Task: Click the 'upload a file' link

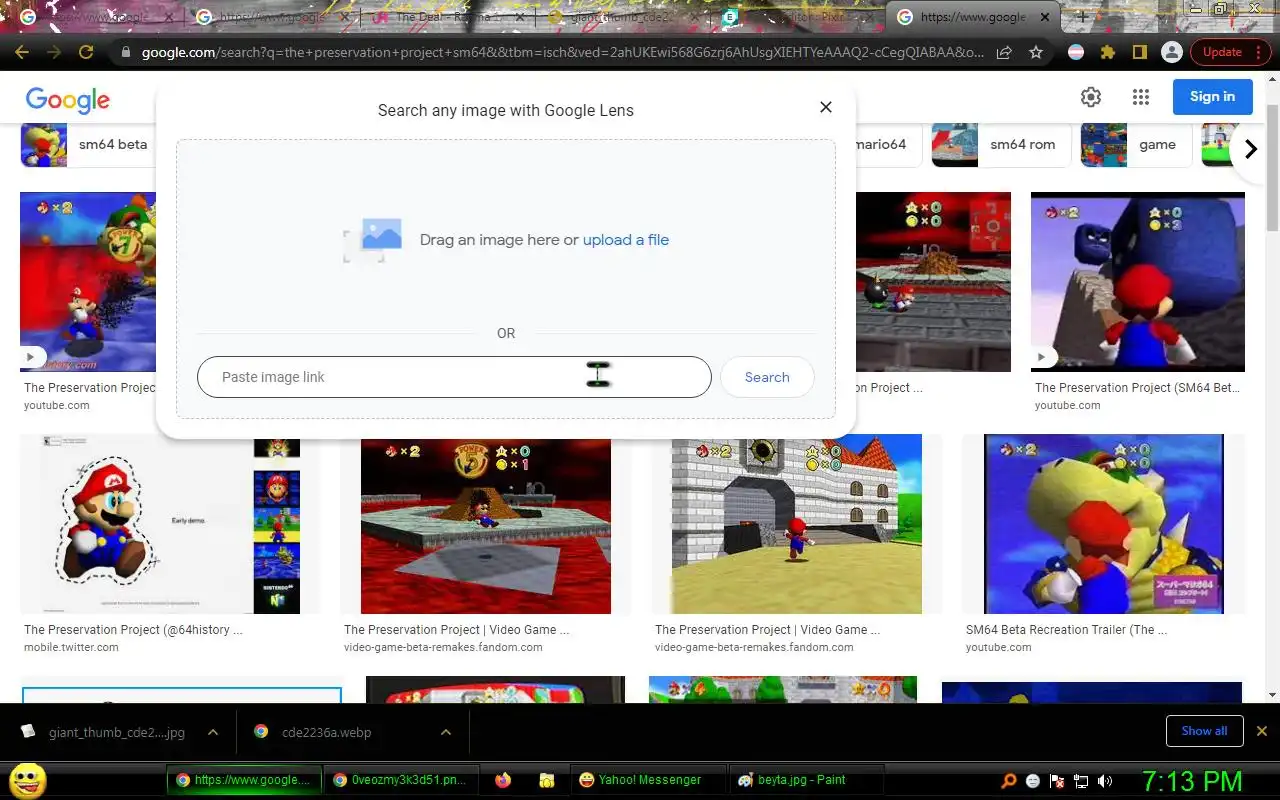Action: click(626, 240)
